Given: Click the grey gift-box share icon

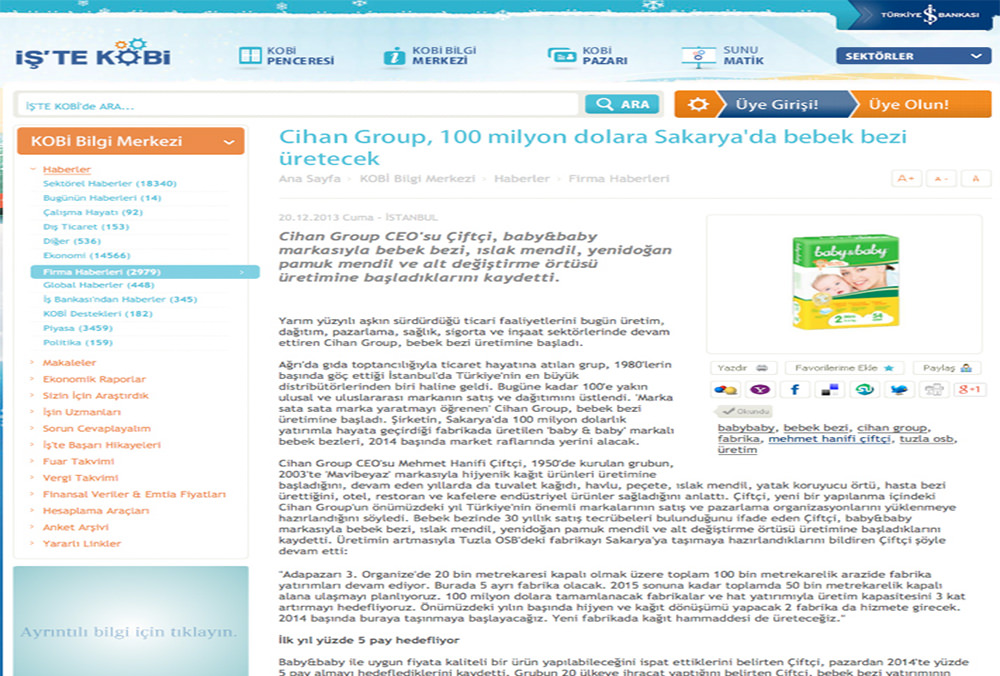Looking at the screenshot, I should 934,390.
